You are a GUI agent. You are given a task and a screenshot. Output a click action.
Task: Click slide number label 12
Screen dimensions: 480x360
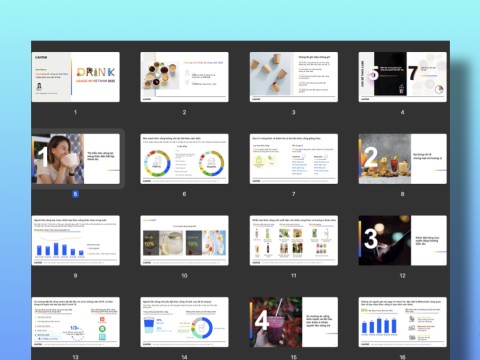[403, 276]
